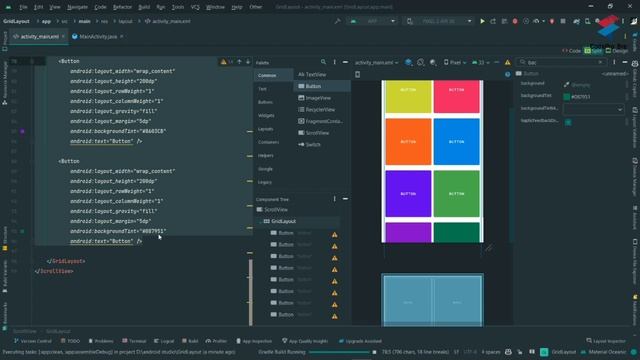Select the Widgets palette category
Screen dimensions: 640x360
266,116
